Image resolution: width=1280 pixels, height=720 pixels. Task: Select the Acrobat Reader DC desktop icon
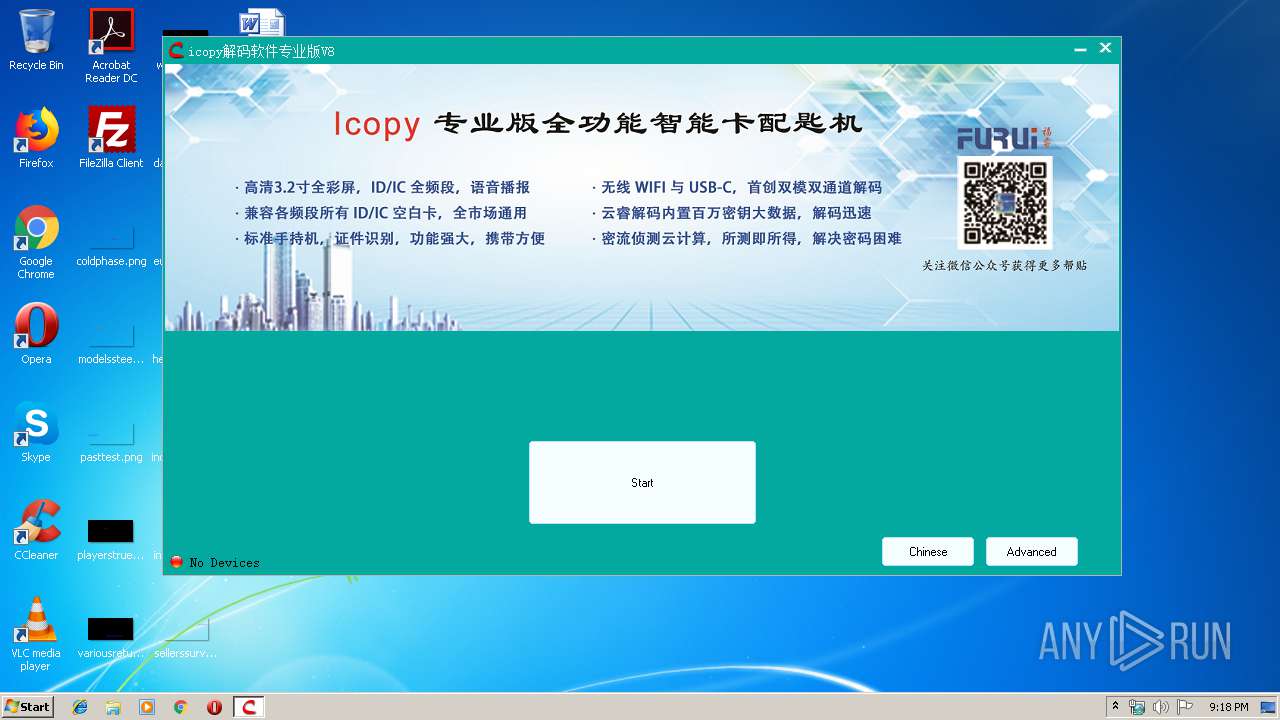(111, 46)
